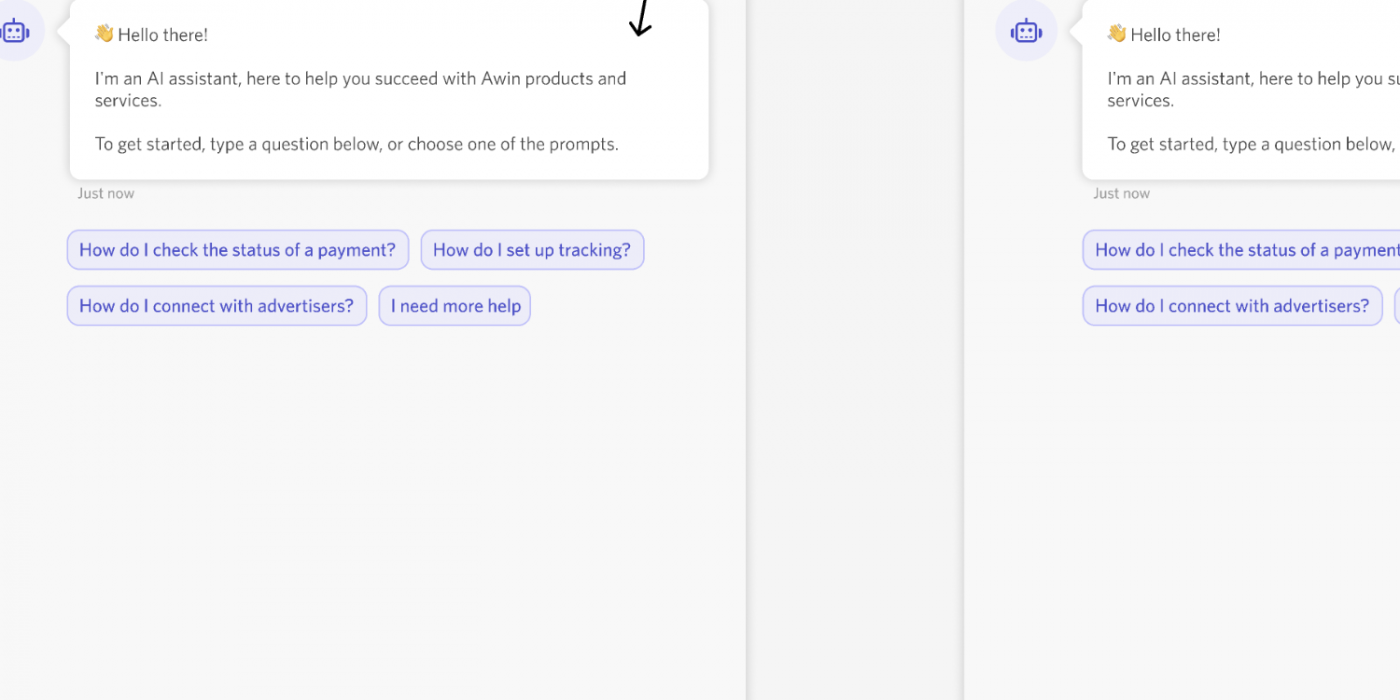Click the 'Just now' timestamp in left chat
Screen dimensions: 1400x700
click(x=106, y=194)
